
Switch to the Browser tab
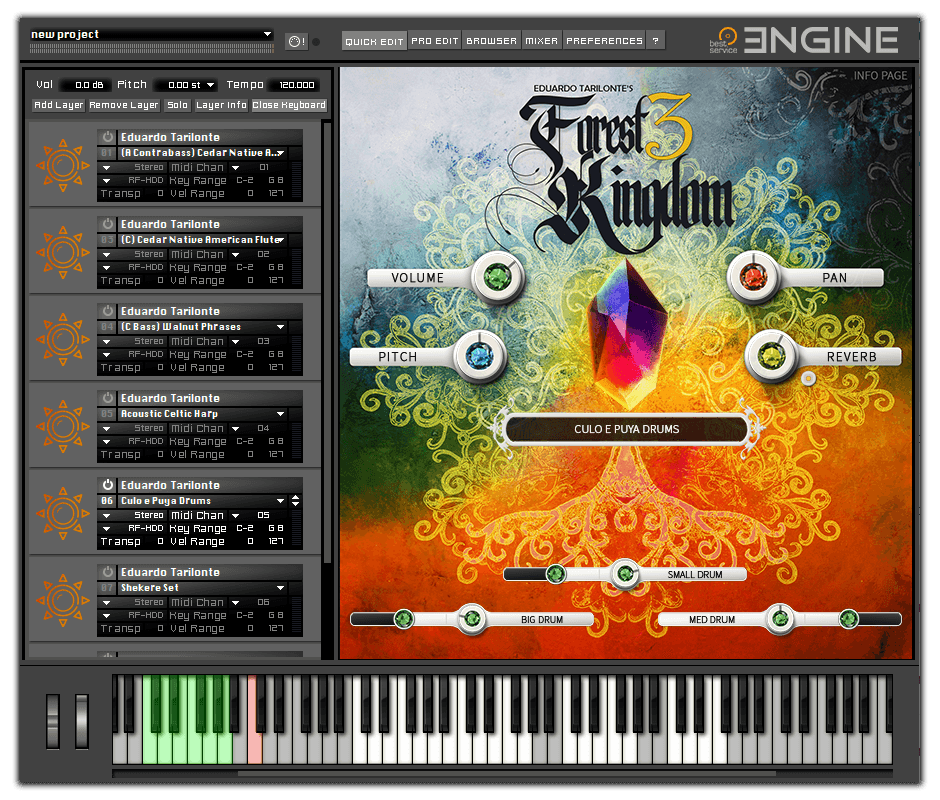pos(492,41)
